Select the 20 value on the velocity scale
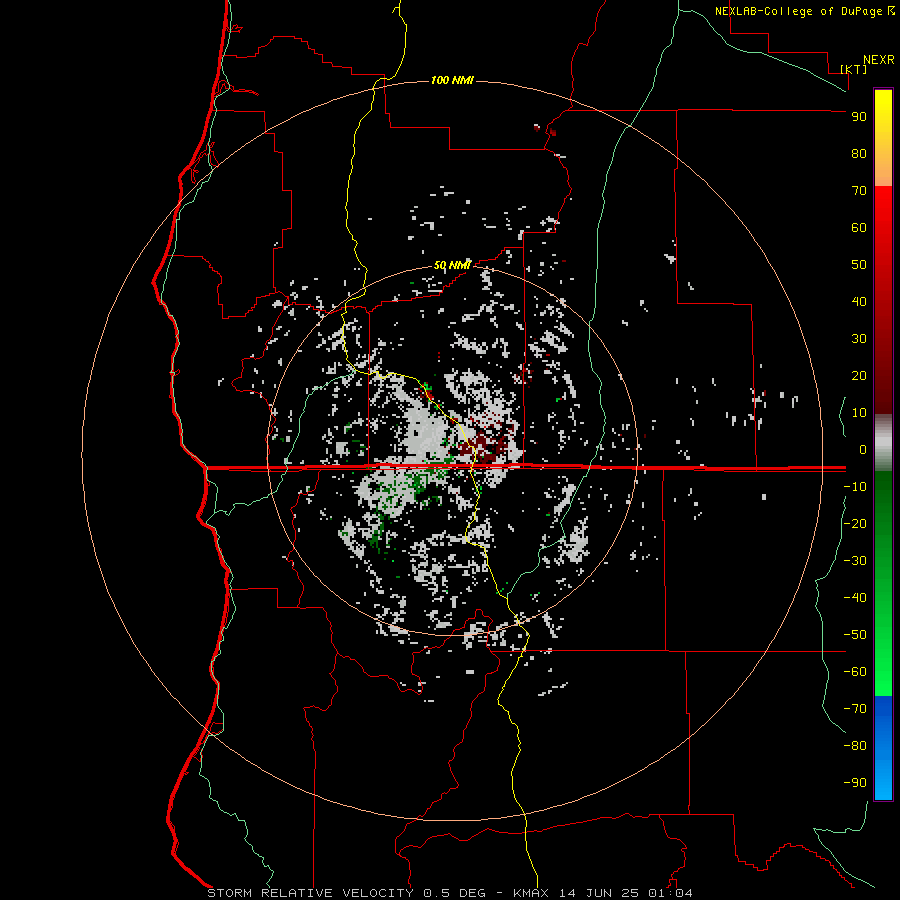 click(859, 375)
